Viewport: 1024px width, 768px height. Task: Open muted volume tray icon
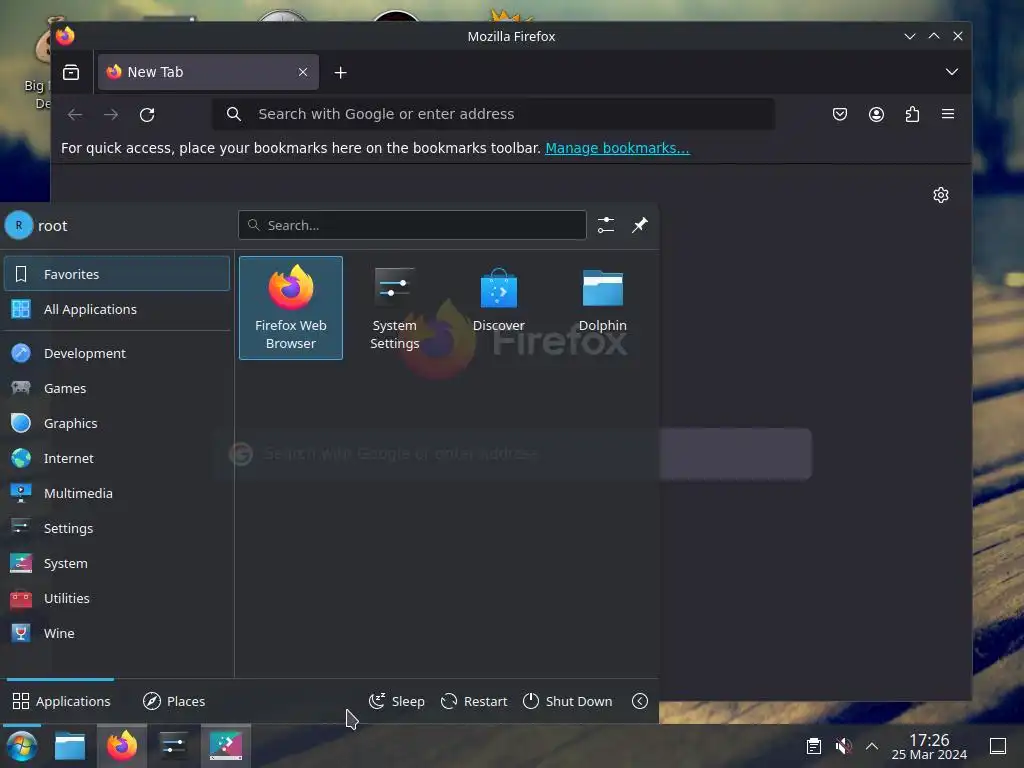[x=843, y=746]
